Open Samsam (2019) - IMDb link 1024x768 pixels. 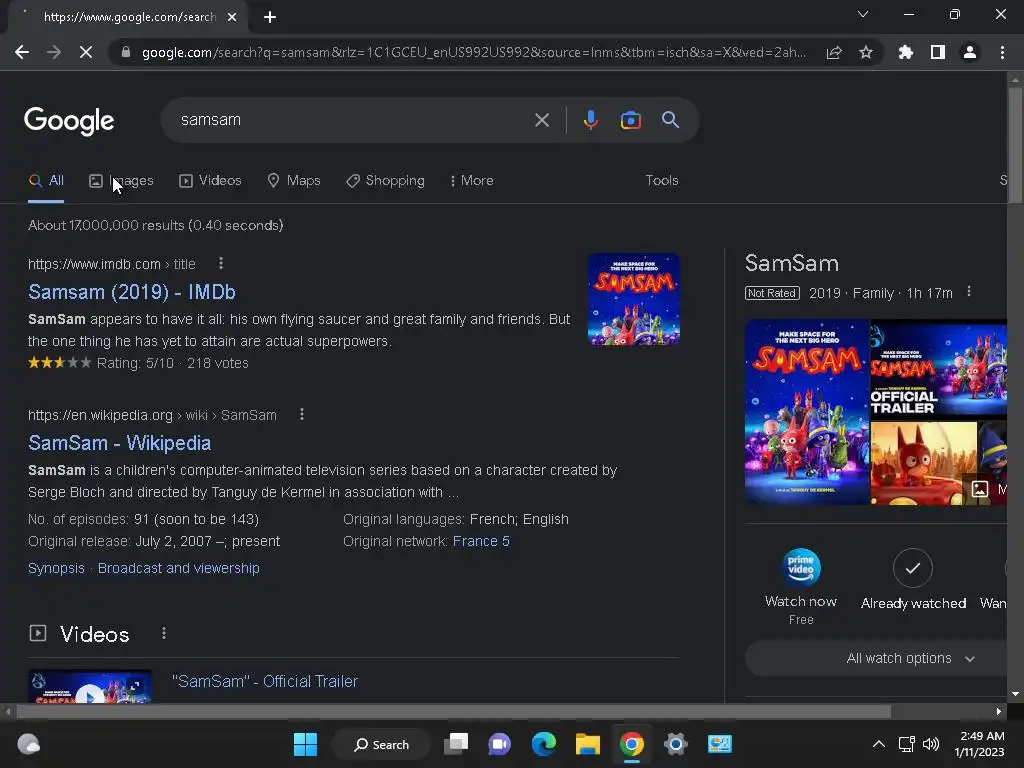pyautogui.click(x=131, y=292)
